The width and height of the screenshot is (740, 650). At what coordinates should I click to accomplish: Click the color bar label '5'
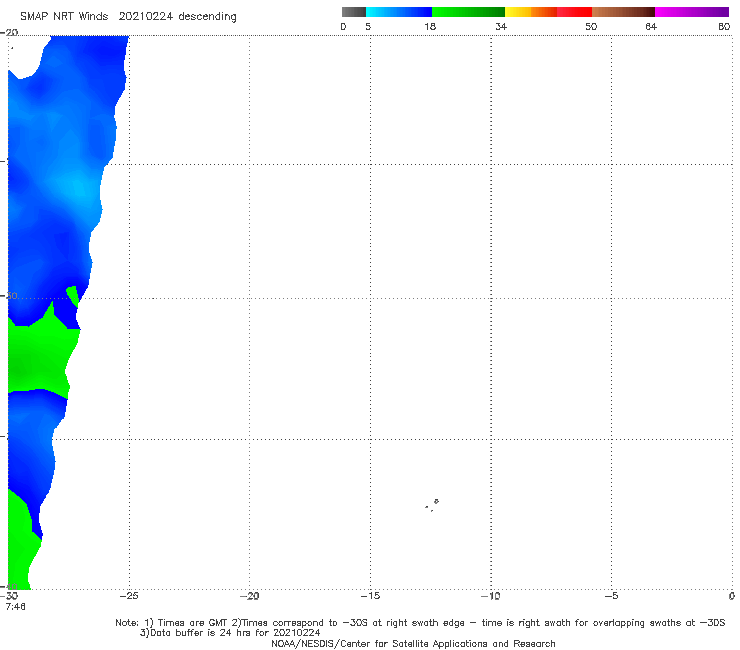pos(368,26)
